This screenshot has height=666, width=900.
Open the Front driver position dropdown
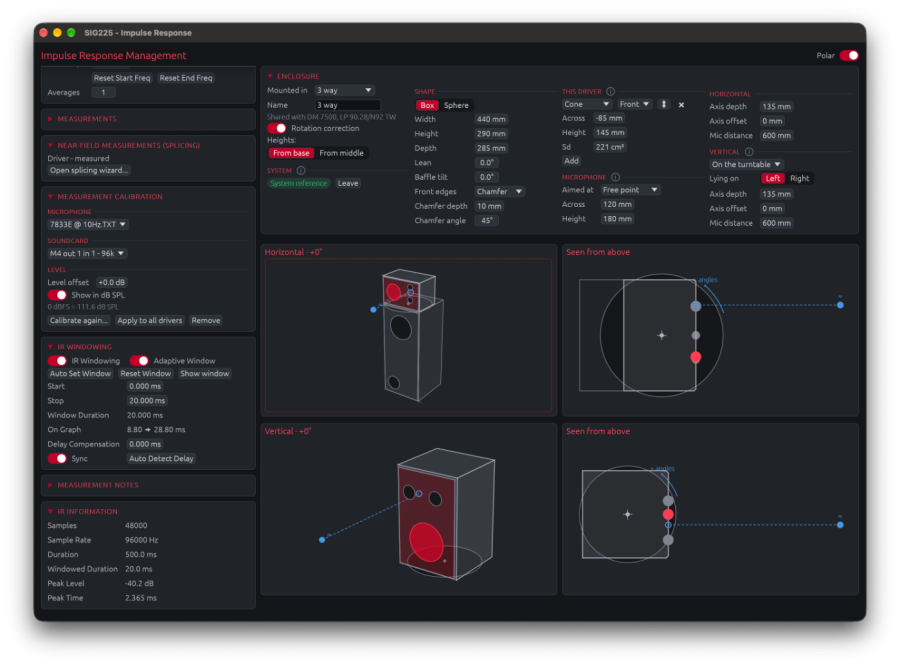(634, 104)
